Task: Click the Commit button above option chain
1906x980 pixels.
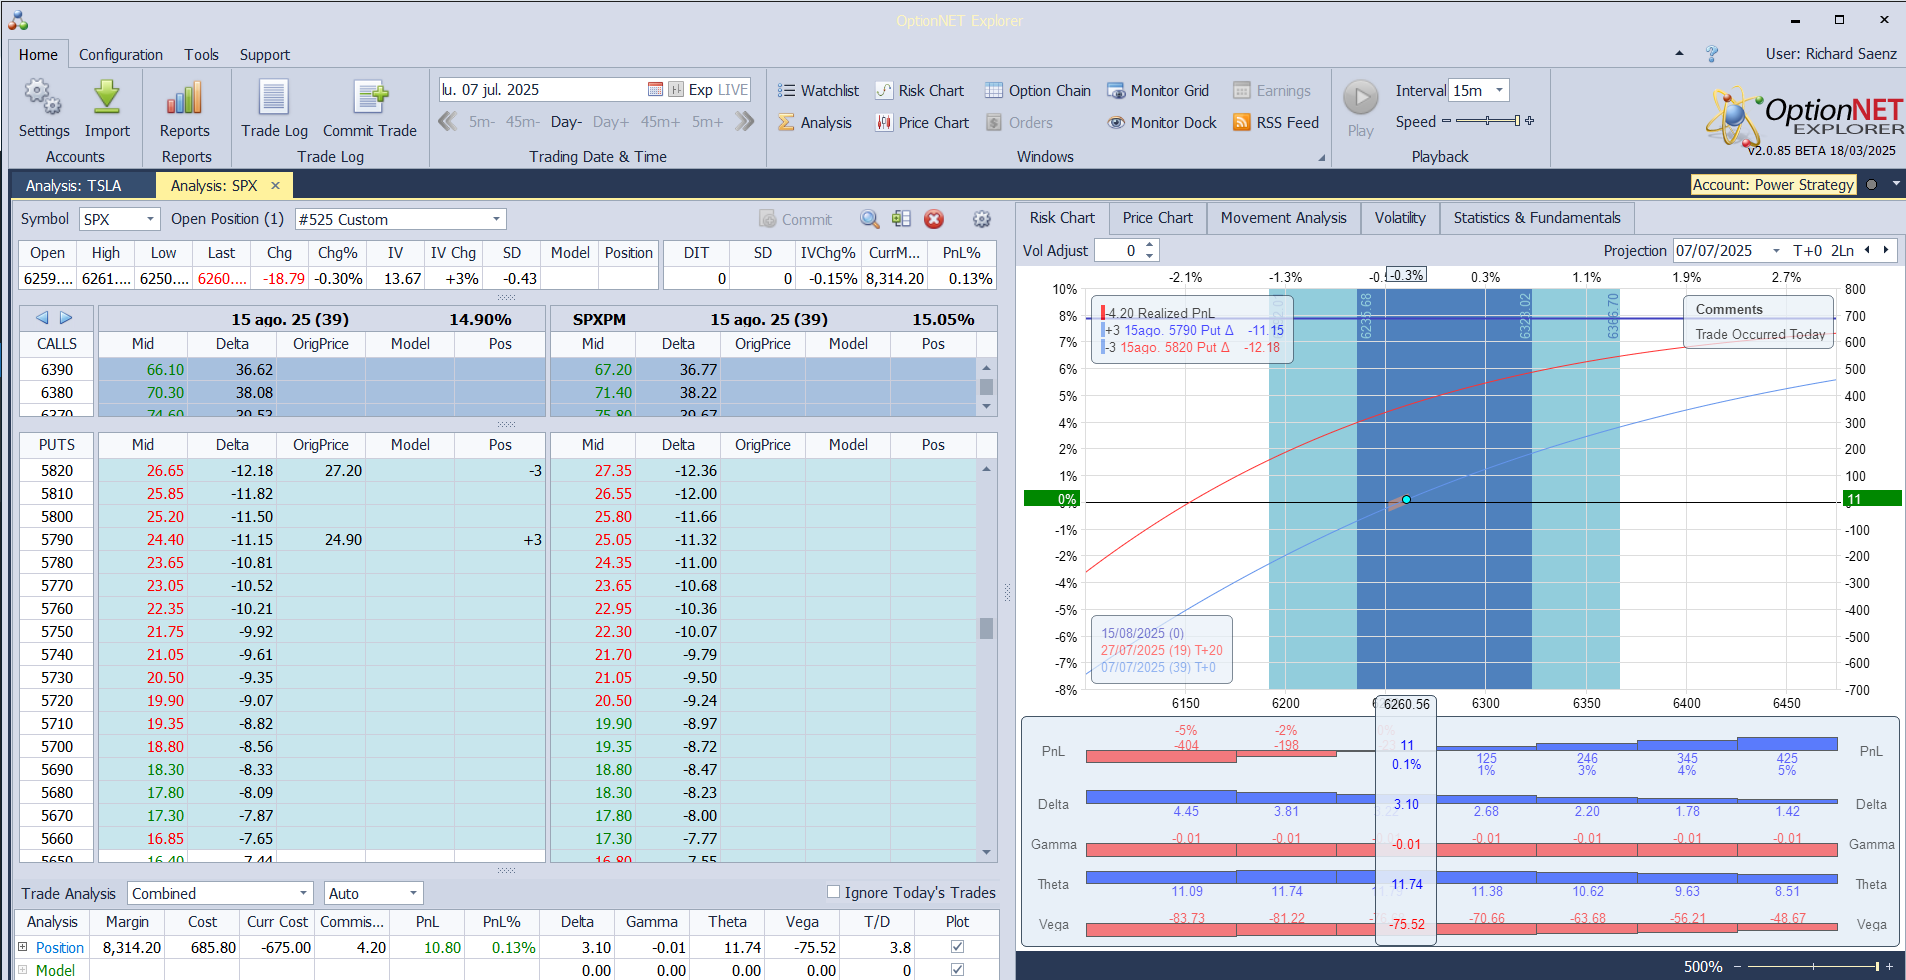Action: [x=796, y=220]
